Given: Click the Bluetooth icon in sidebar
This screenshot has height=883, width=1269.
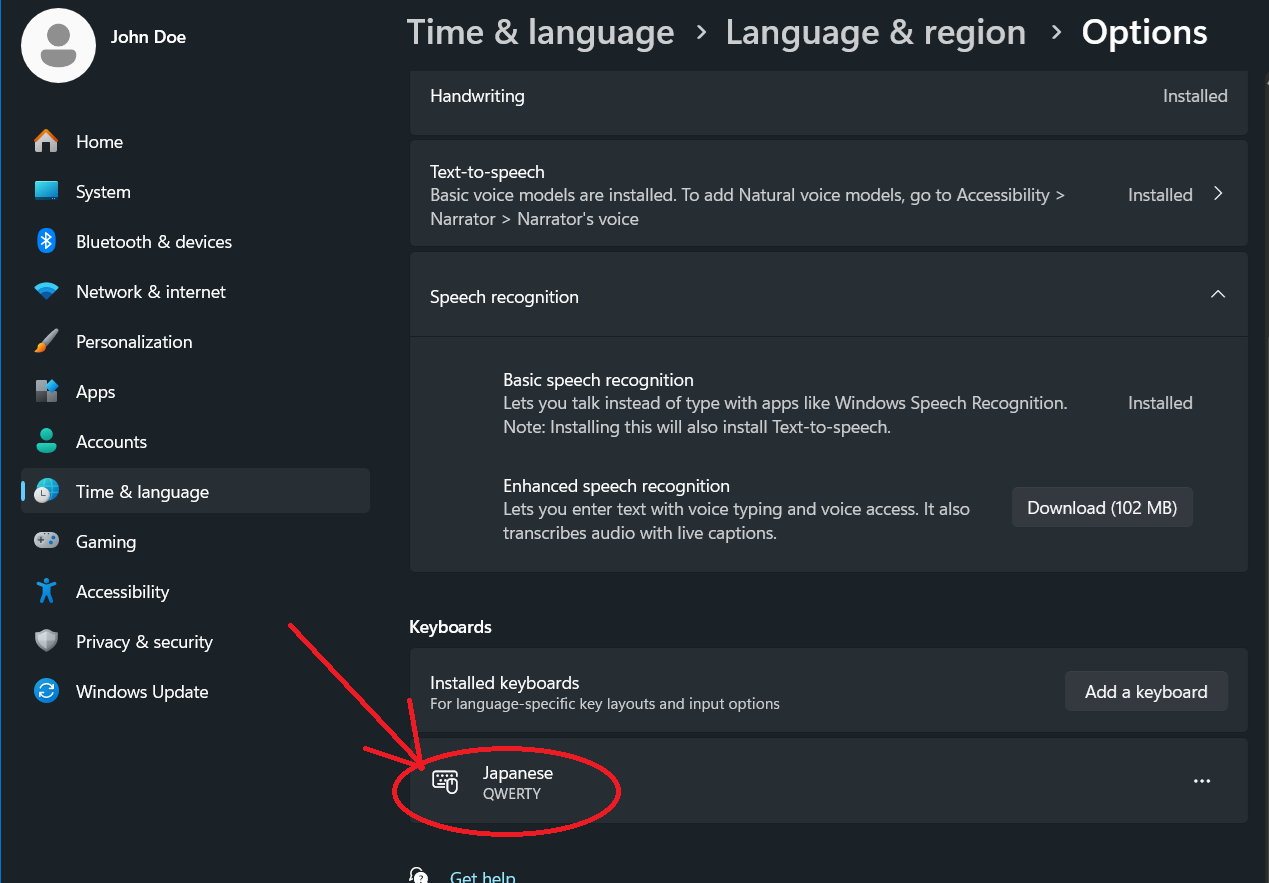Looking at the screenshot, I should pos(46,241).
